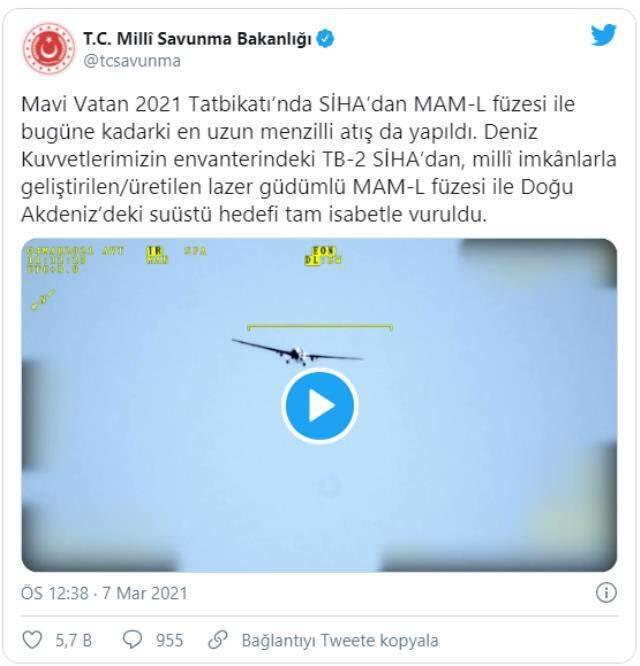This screenshot has width=640, height=666.
Task: Click the ÖS 12:38 · 7 Mar 2021 timestamp
Action: pyautogui.click(x=104, y=593)
